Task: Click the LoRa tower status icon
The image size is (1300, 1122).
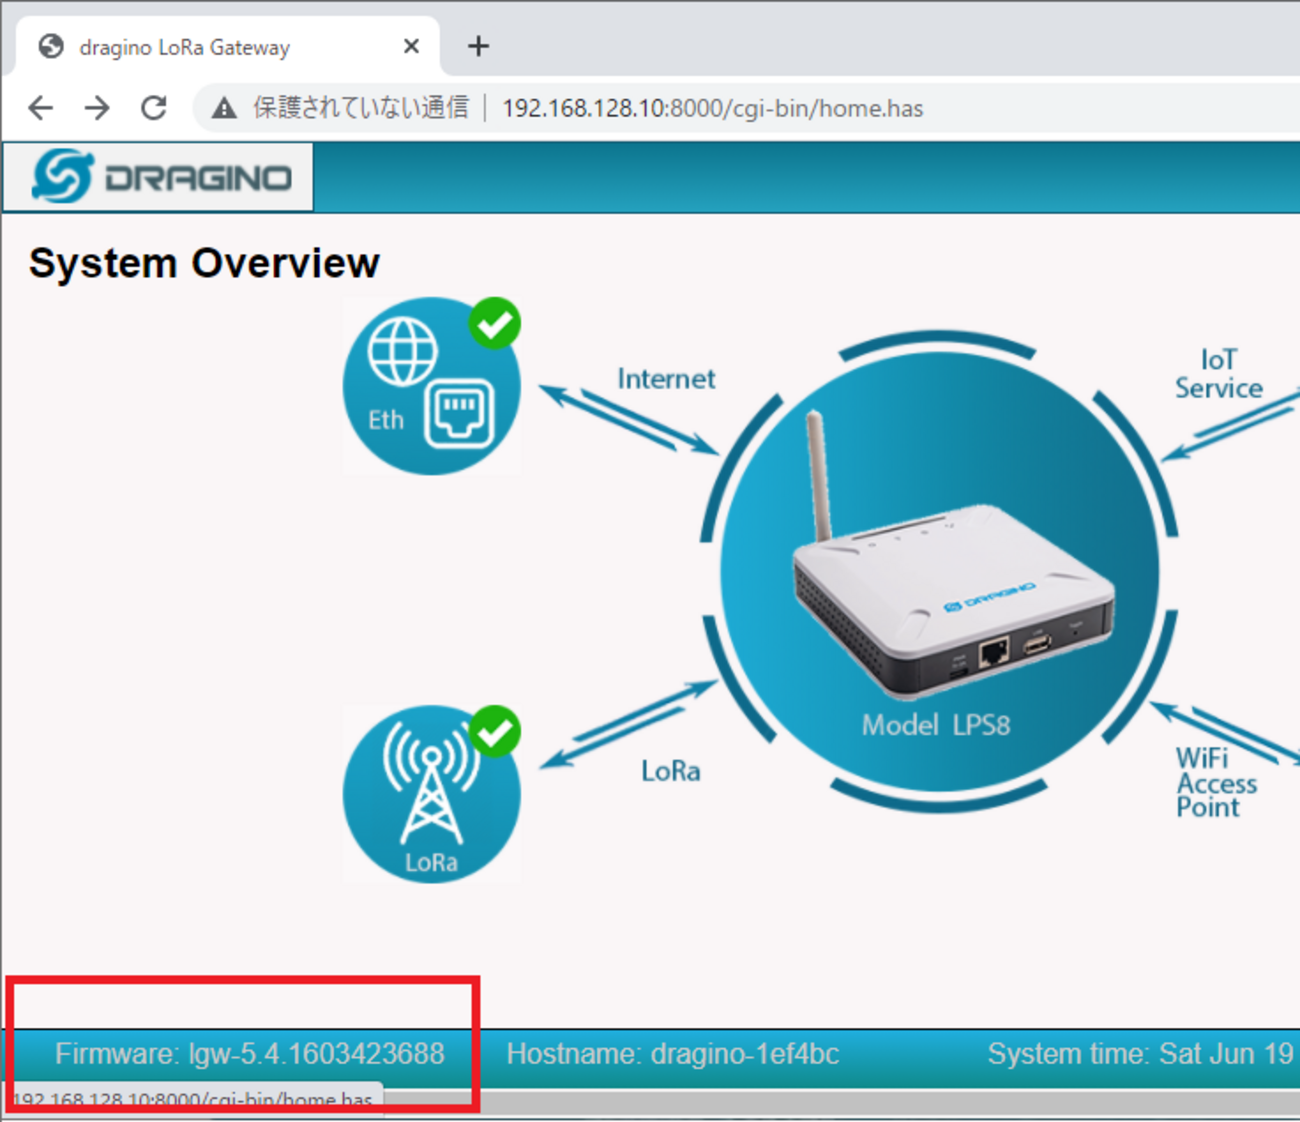Action: click(x=432, y=794)
